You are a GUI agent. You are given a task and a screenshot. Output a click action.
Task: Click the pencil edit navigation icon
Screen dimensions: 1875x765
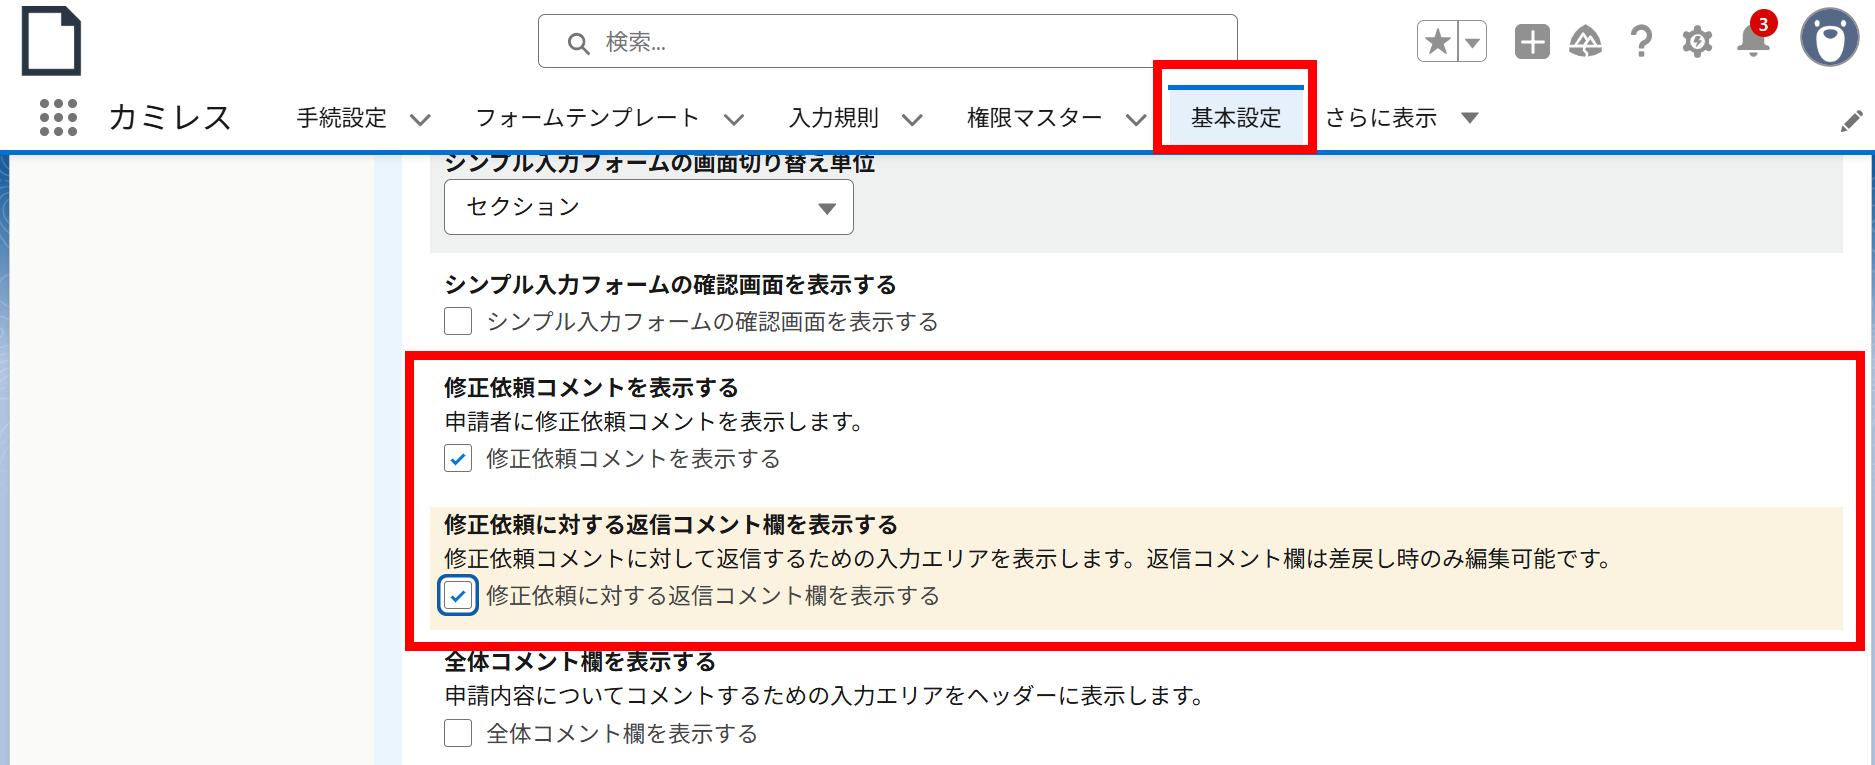(x=1852, y=121)
